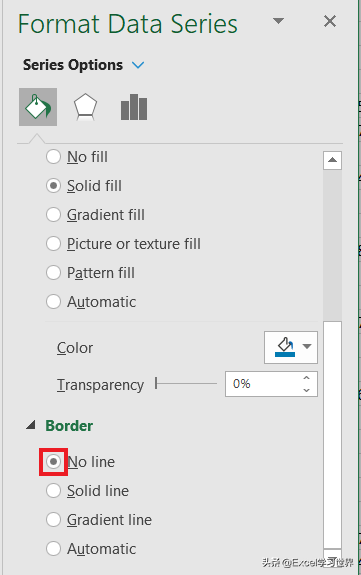The height and width of the screenshot is (575, 361).
Task: Decrease transparency with the down spinner
Action: pos(306,390)
